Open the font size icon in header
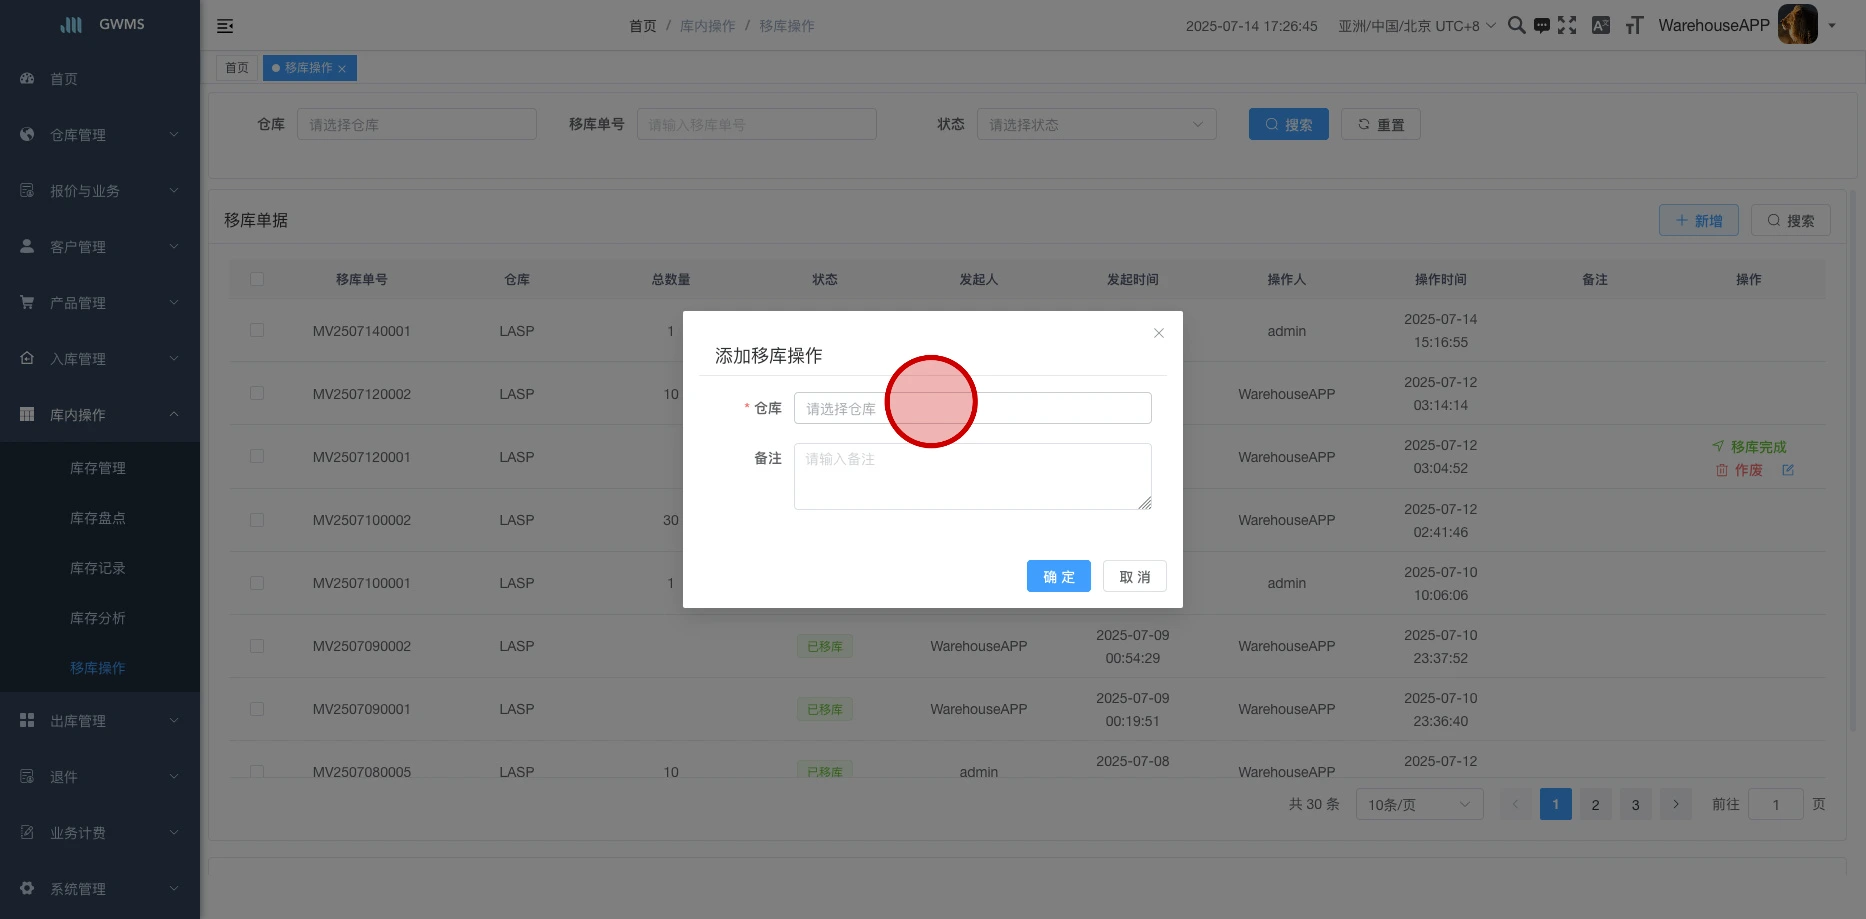The width and height of the screenshot is (1866, 919). point(1634,26)
